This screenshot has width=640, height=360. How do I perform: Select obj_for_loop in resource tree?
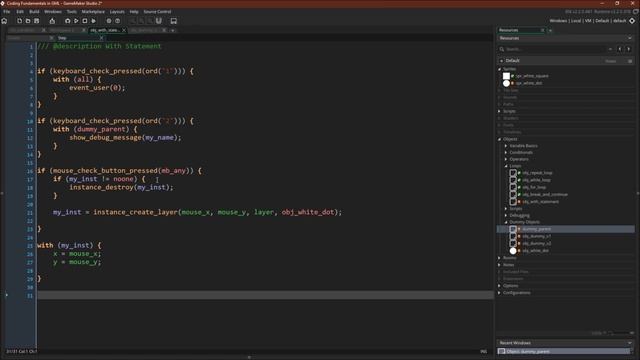coord(534,187)
